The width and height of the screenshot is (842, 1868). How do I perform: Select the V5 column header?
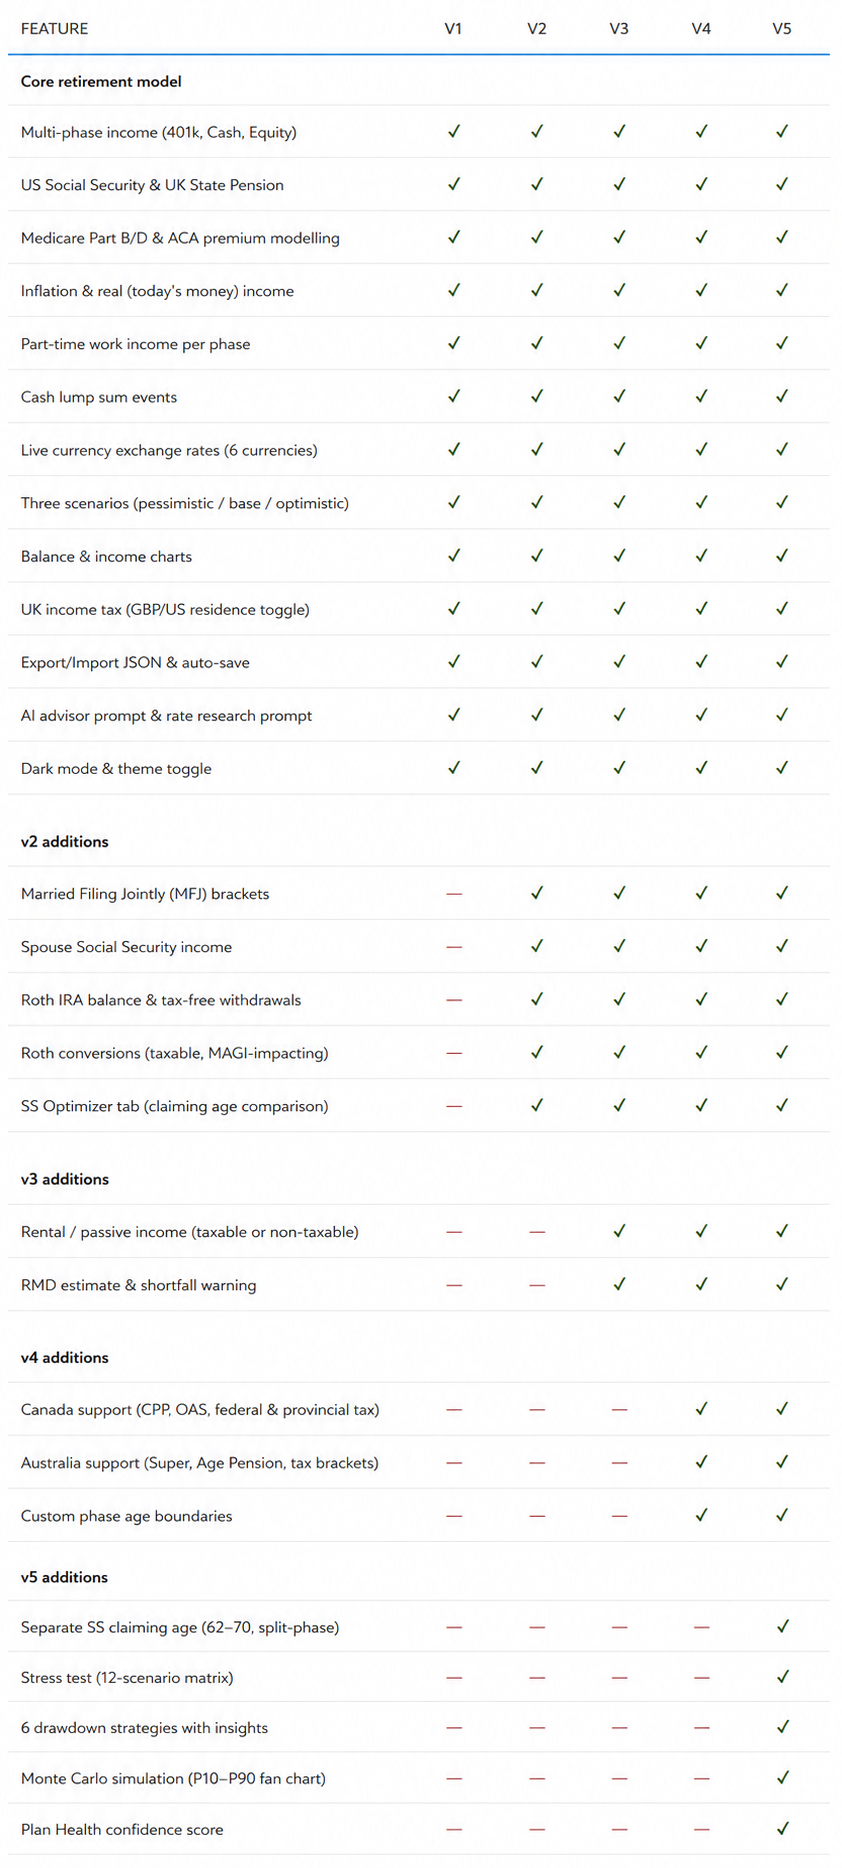coord(782,29)
